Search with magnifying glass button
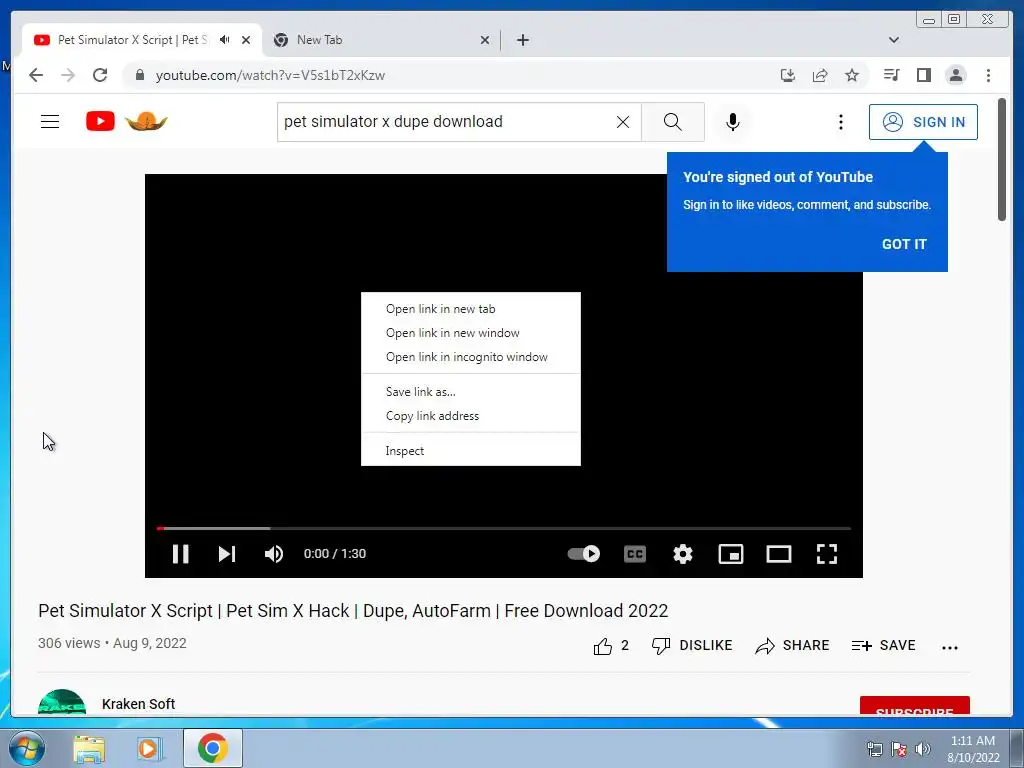The height and width of the screenshot is (768, 1024). pyautogui.click(x=673, y=122)
